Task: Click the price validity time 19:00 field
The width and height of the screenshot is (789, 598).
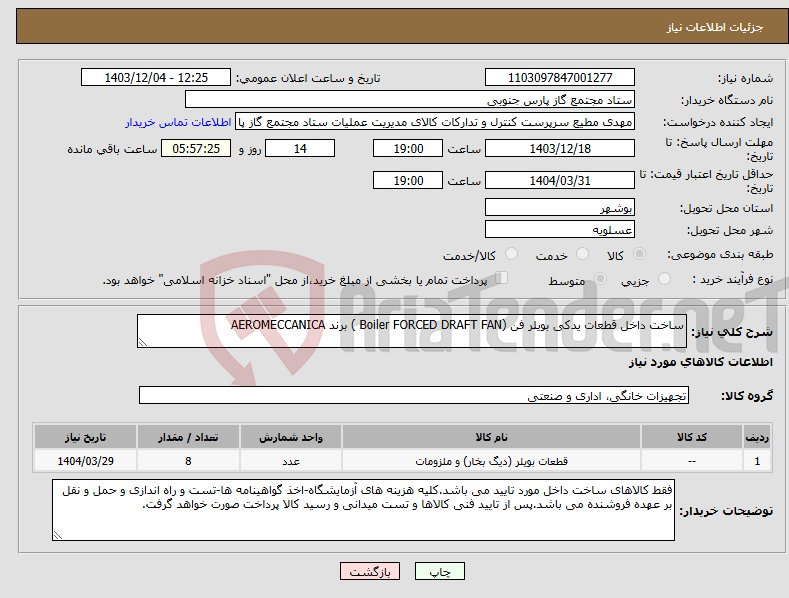Action: click(x=408, y=180)
